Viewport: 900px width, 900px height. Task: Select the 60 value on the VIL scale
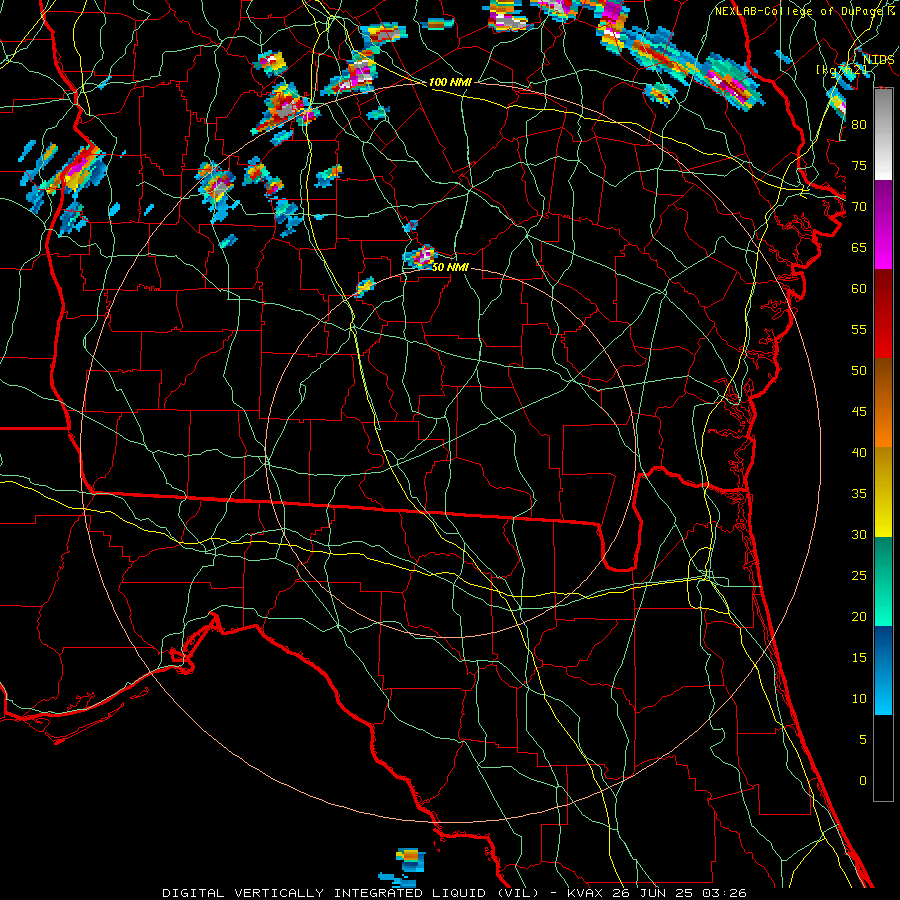[x=859, y=289]
